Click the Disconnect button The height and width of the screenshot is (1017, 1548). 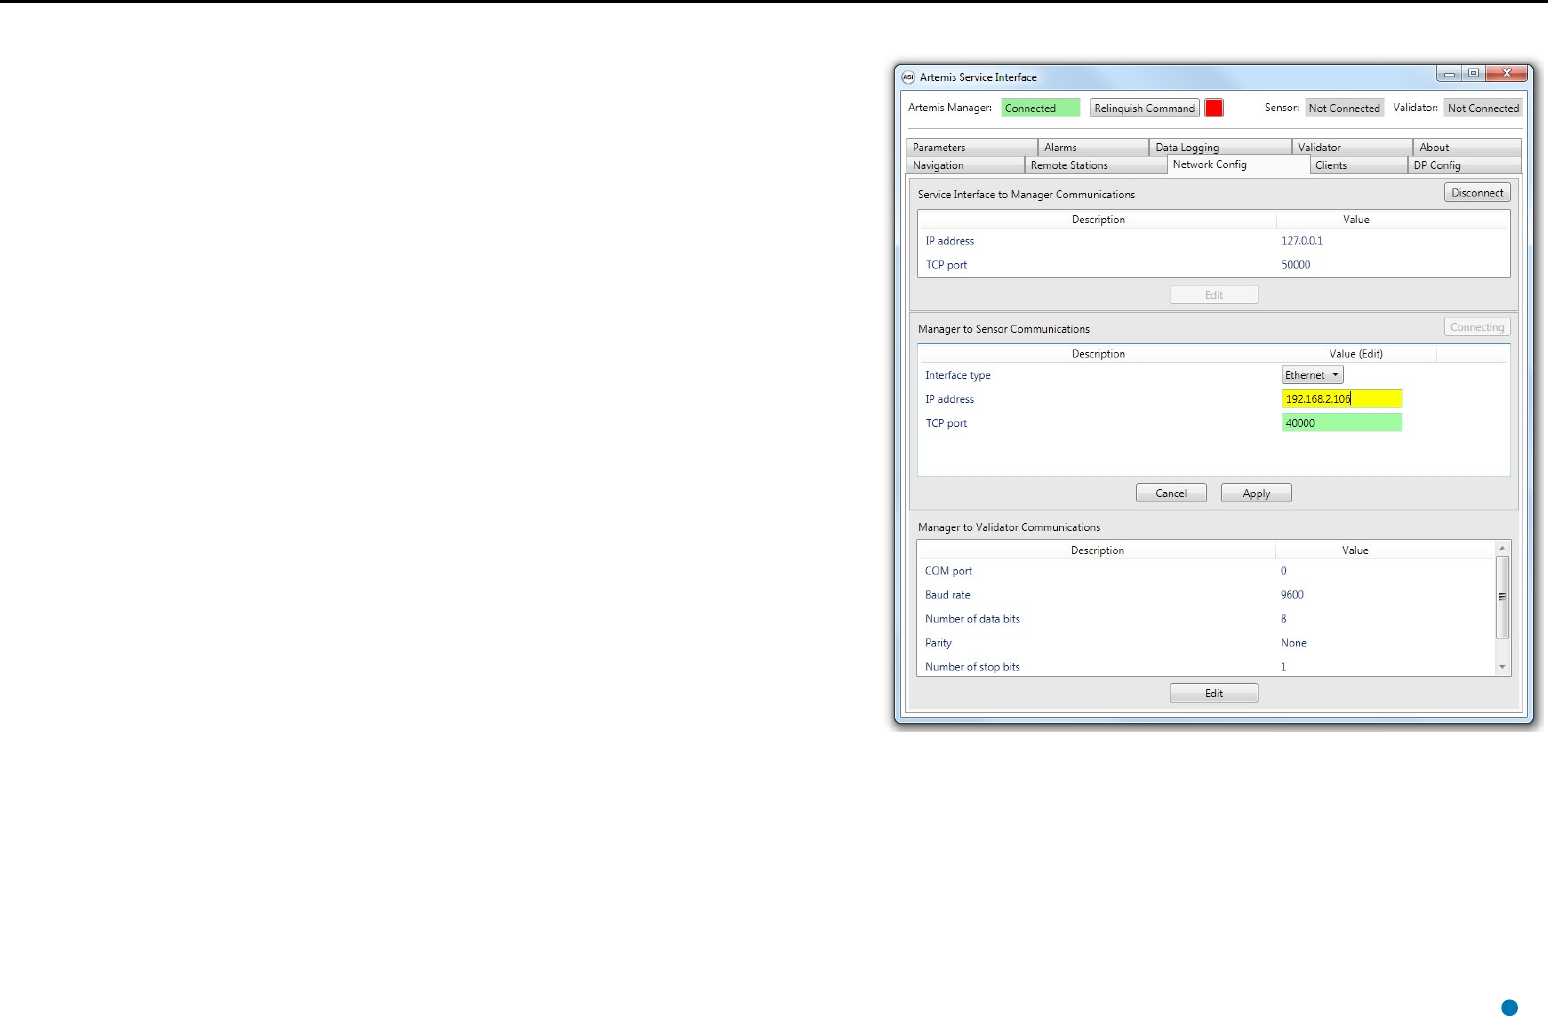tap(1477, 193)
